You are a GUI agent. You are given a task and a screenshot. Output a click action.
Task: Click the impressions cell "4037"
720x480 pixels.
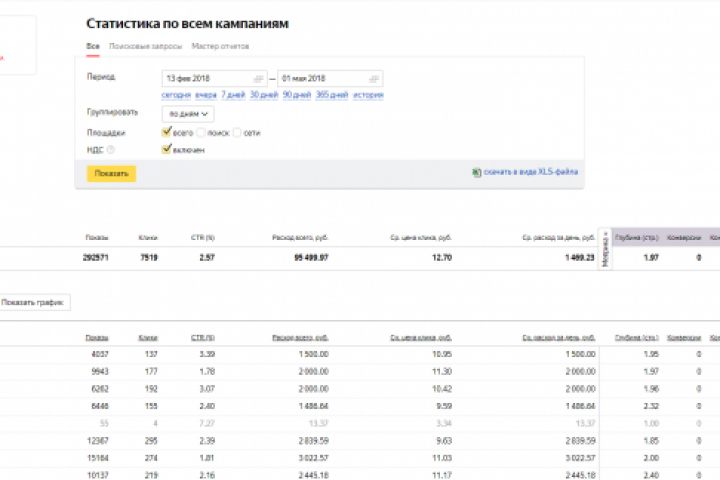[x=100, y=354]
